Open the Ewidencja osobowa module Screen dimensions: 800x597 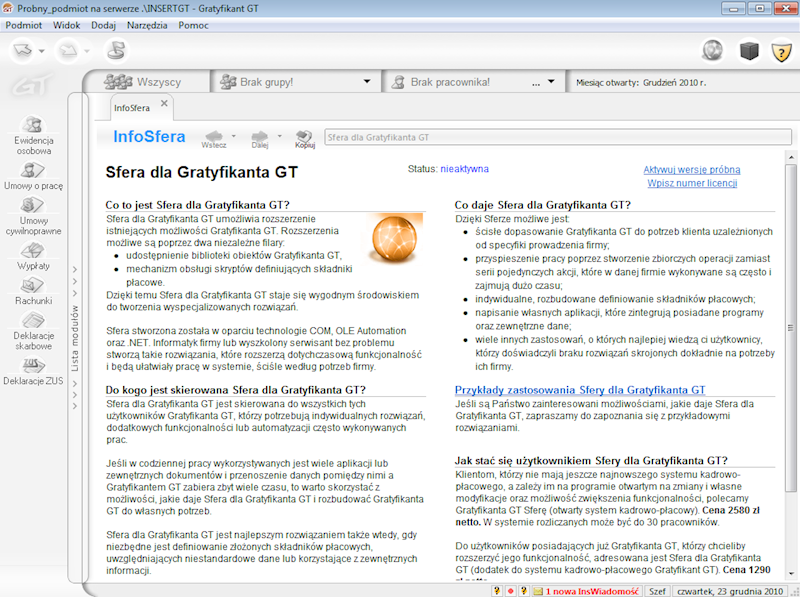point(33,133)
